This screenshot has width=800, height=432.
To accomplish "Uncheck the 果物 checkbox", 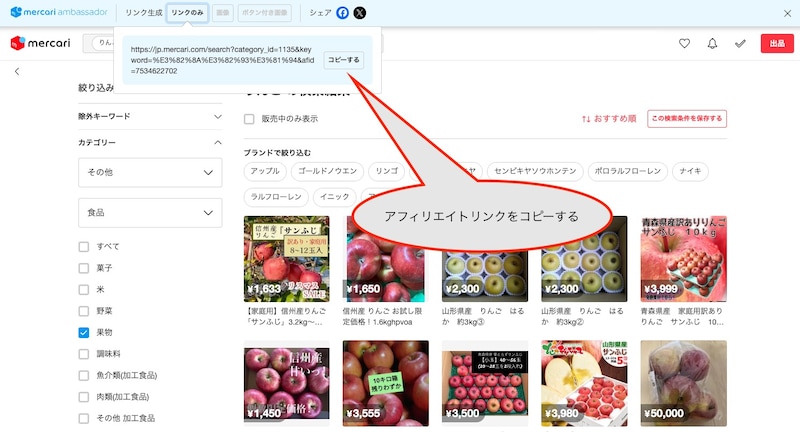I will pyautogui.click(x=84, y=333).
